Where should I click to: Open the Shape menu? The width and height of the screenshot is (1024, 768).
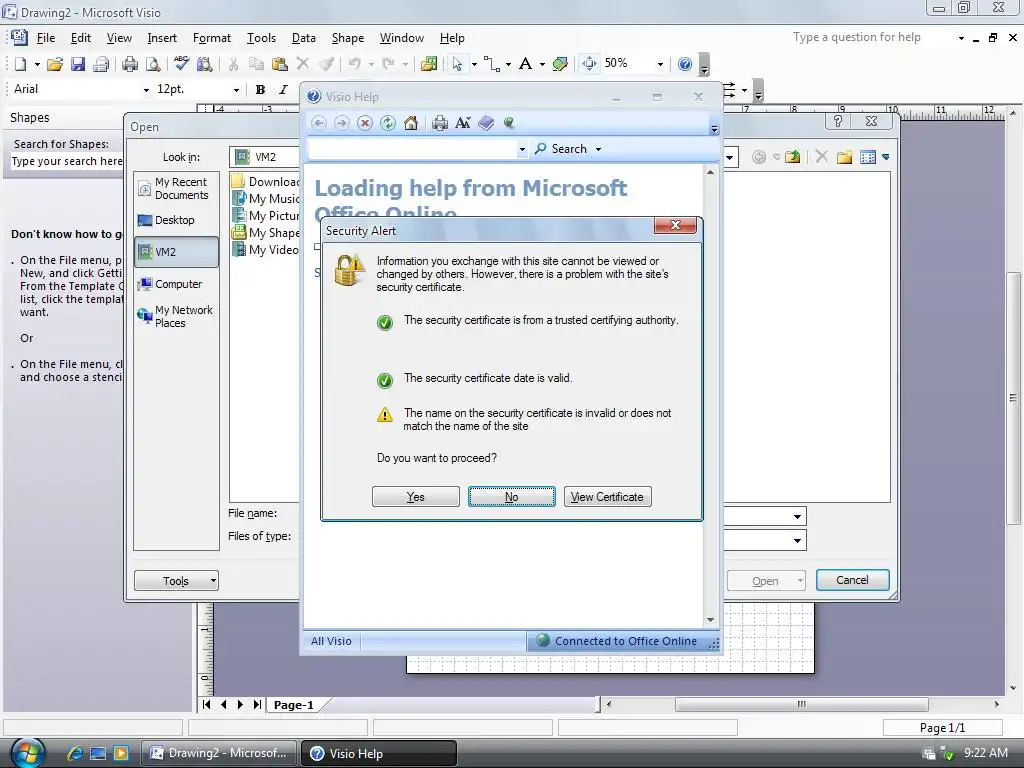point(347,38)
